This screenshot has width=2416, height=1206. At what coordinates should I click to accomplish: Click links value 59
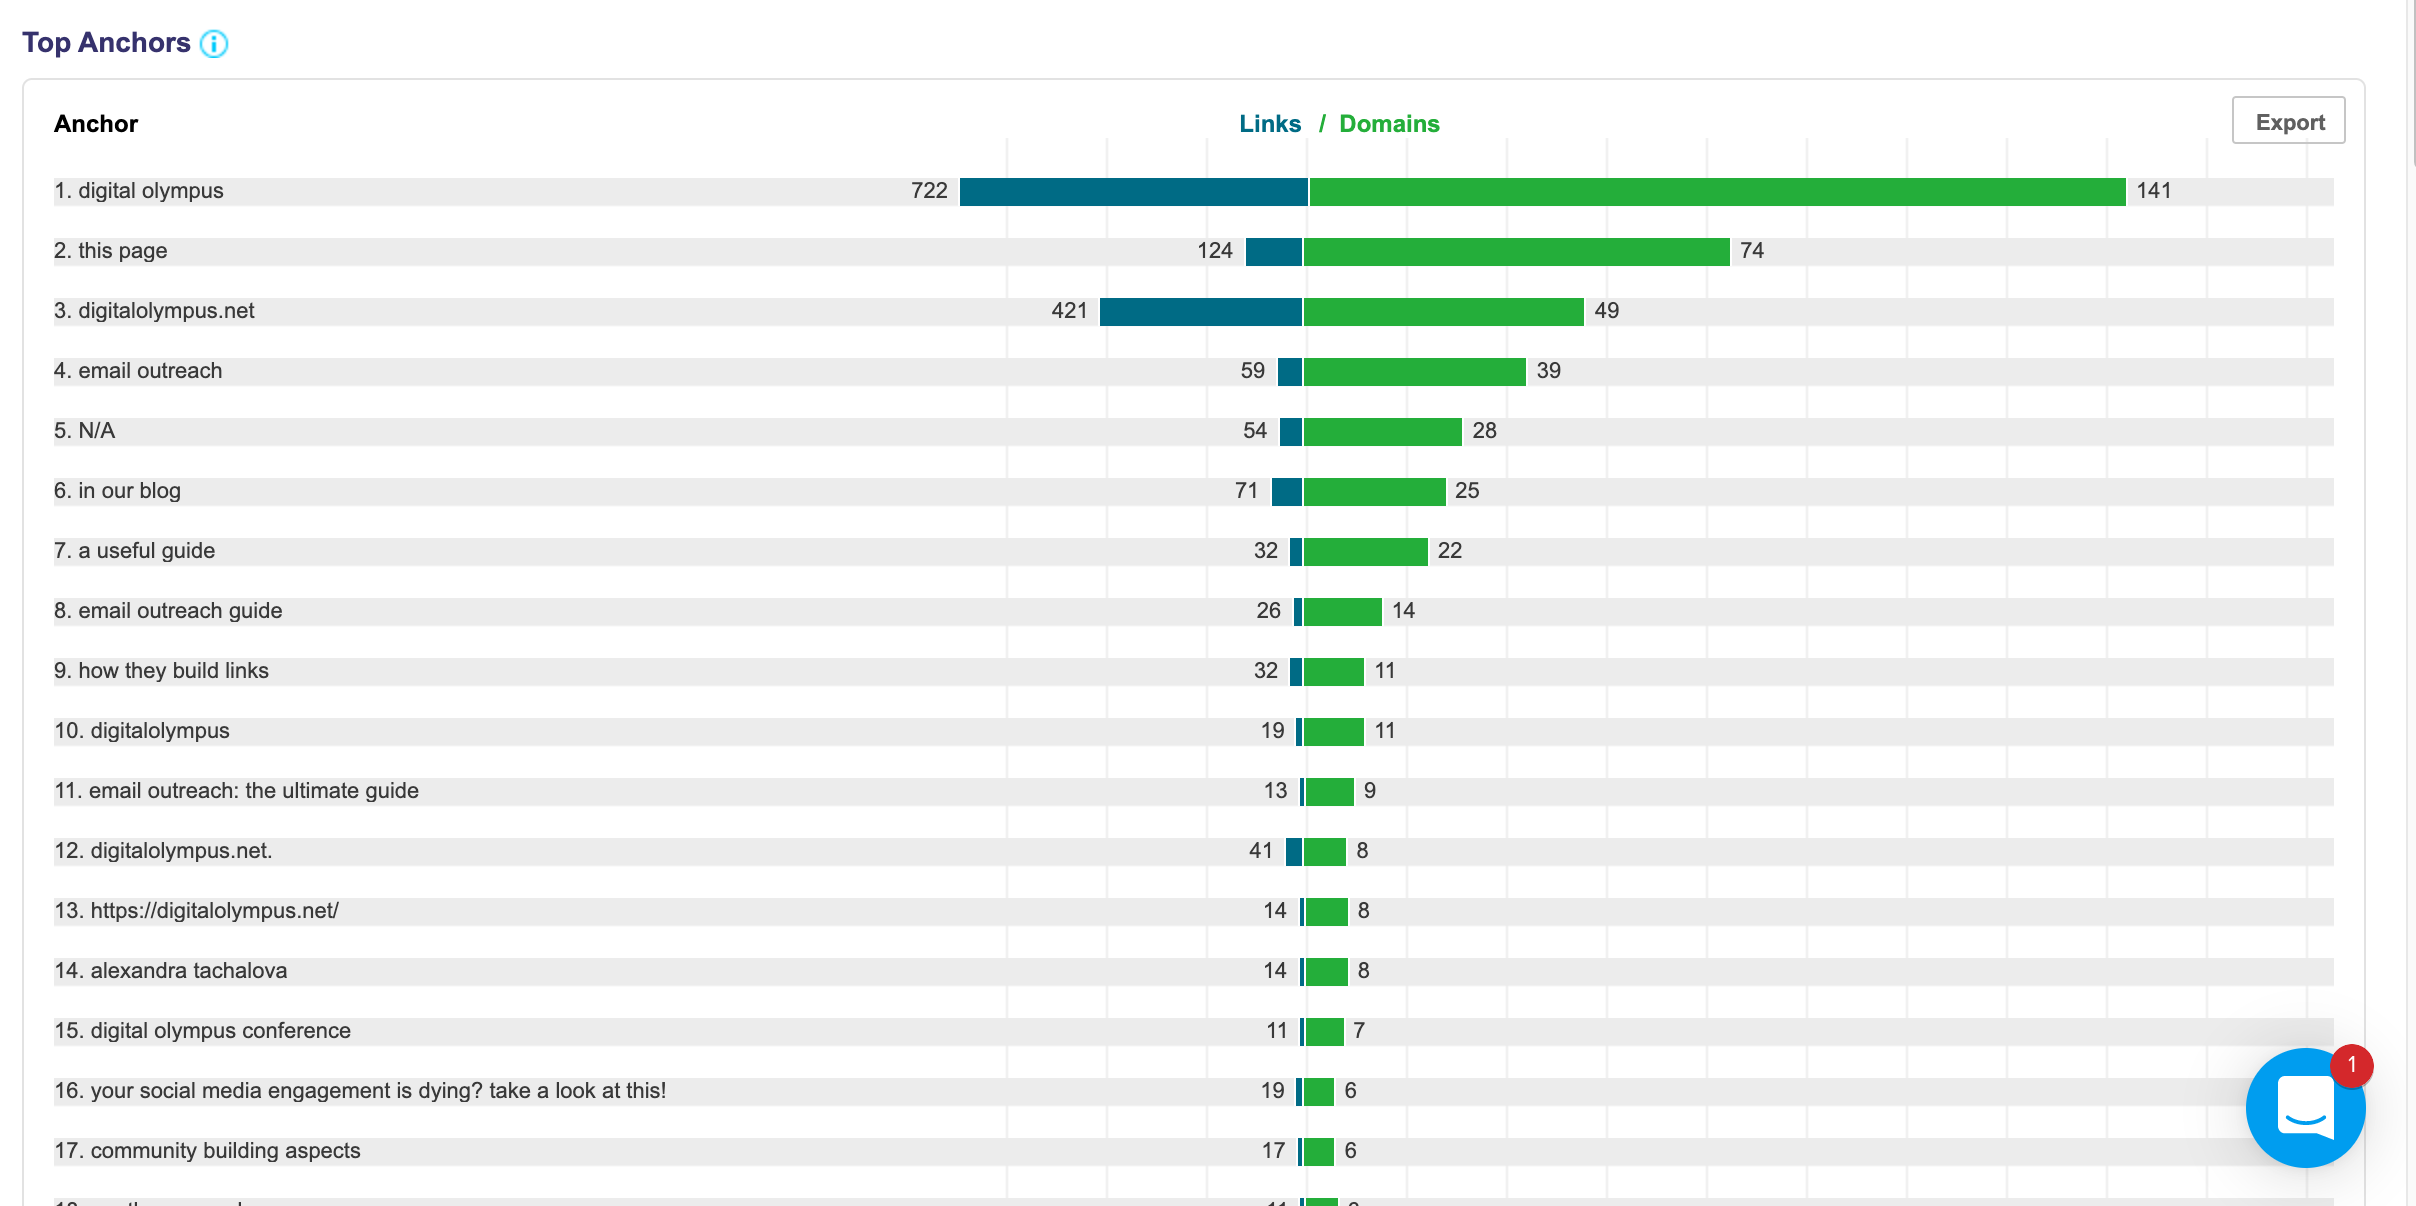pos(1253,371)
